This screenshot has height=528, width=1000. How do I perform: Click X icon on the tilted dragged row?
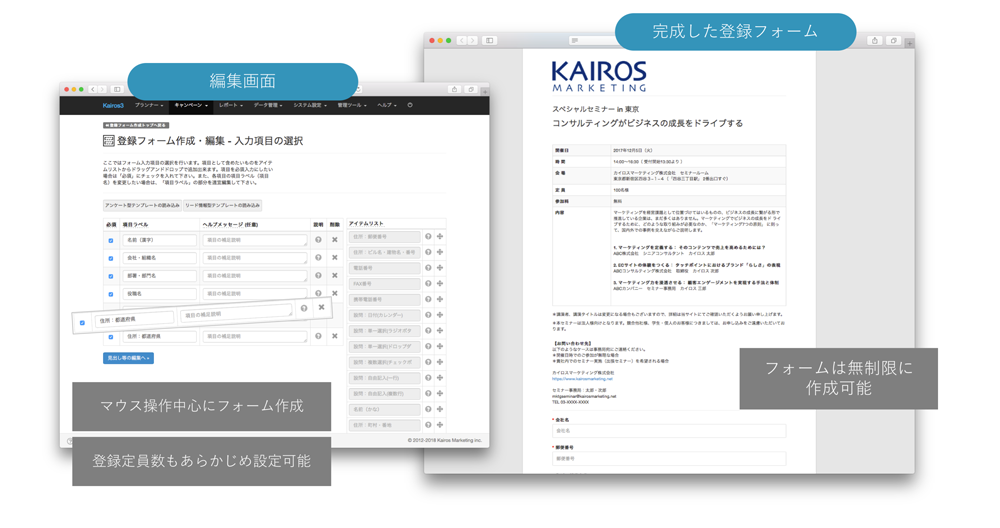(321, 307)
